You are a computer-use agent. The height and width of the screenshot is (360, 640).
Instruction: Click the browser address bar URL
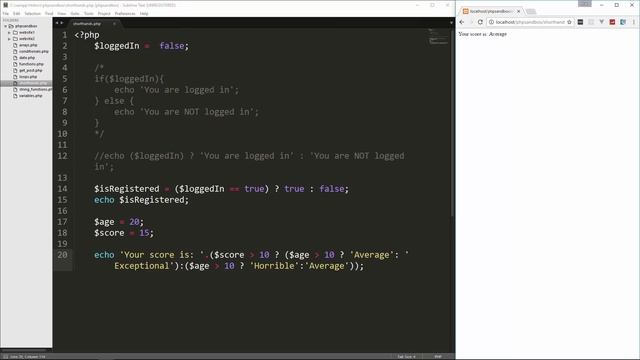[x=530, y=22]
